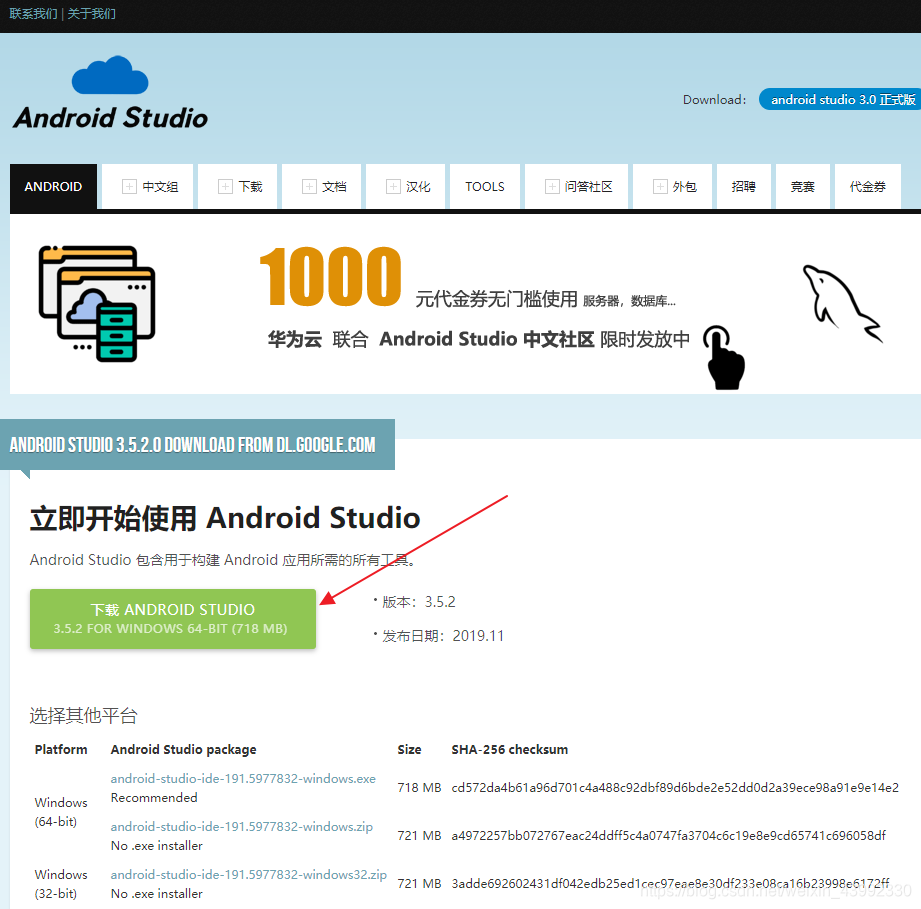Screen dimensions: 921x909
Task: Click the cloud server windows banner icon
Action: [x=97, y=303]
